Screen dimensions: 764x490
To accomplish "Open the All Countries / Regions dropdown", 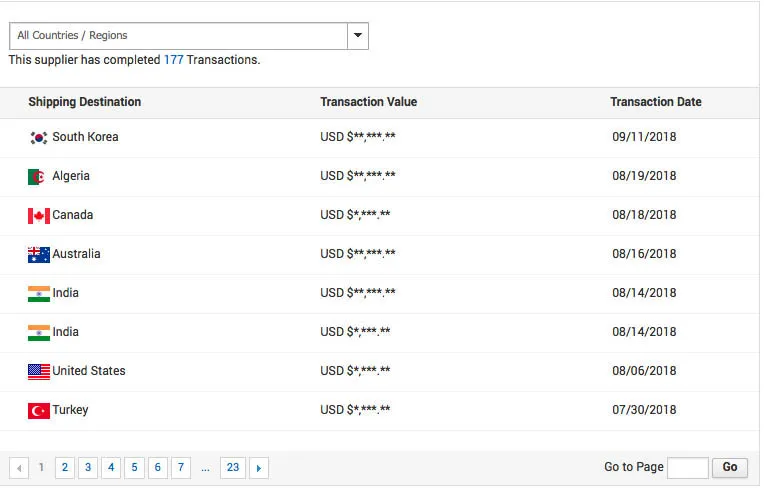I will (x=178, y=36).
